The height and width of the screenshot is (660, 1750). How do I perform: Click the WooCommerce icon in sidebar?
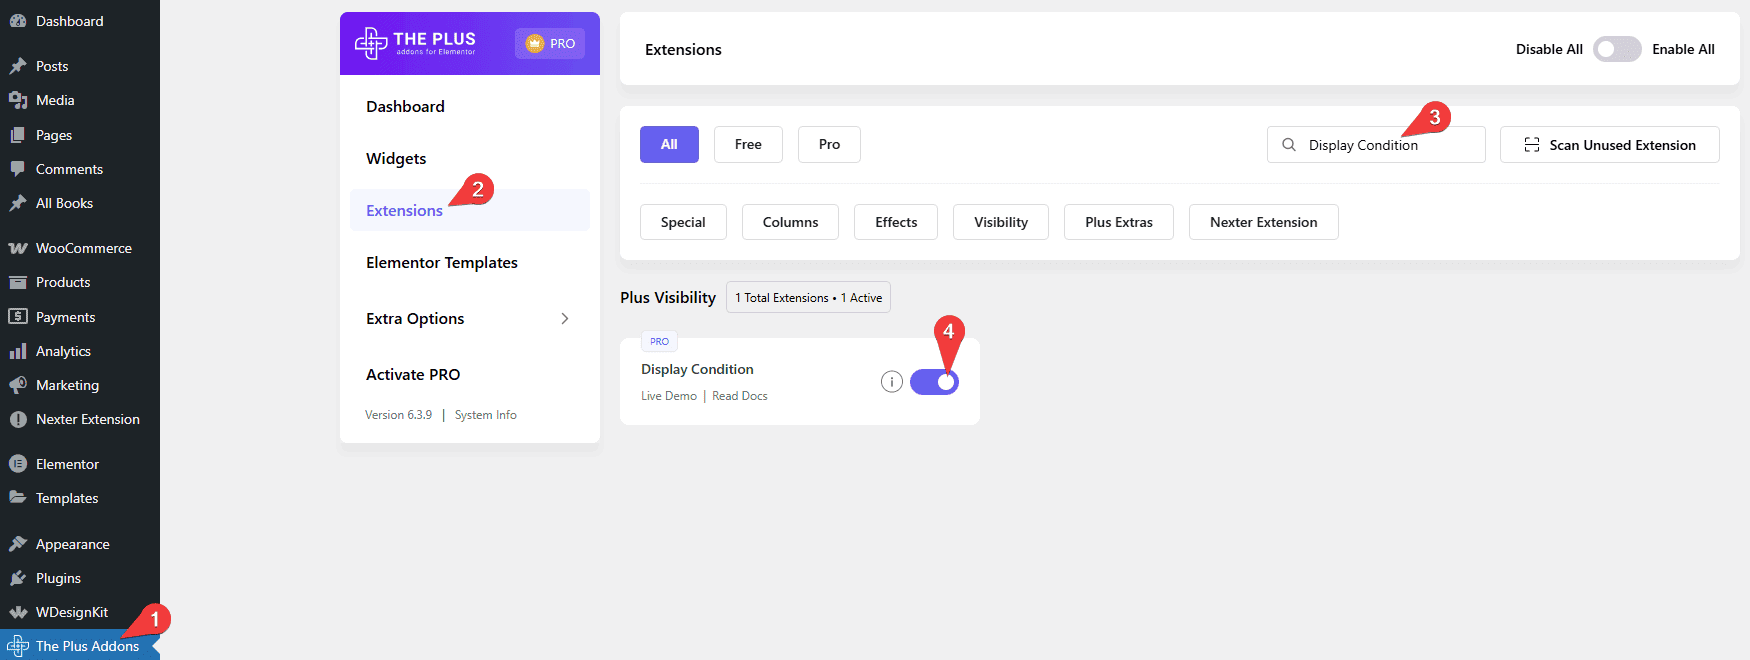tap(18, 248)
